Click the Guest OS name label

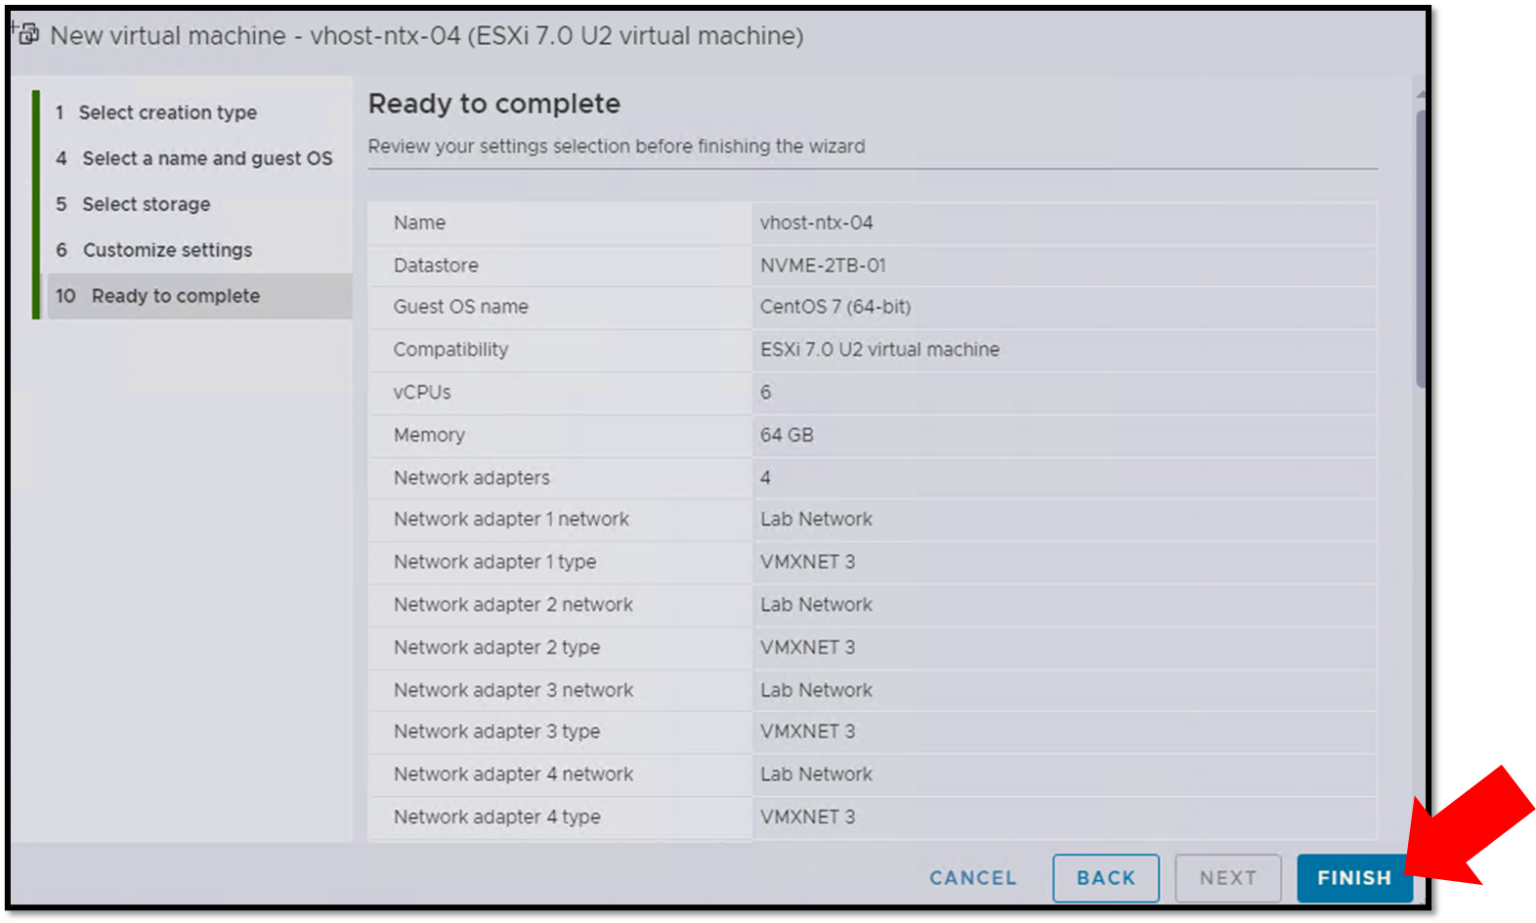(x=460, y=307)
